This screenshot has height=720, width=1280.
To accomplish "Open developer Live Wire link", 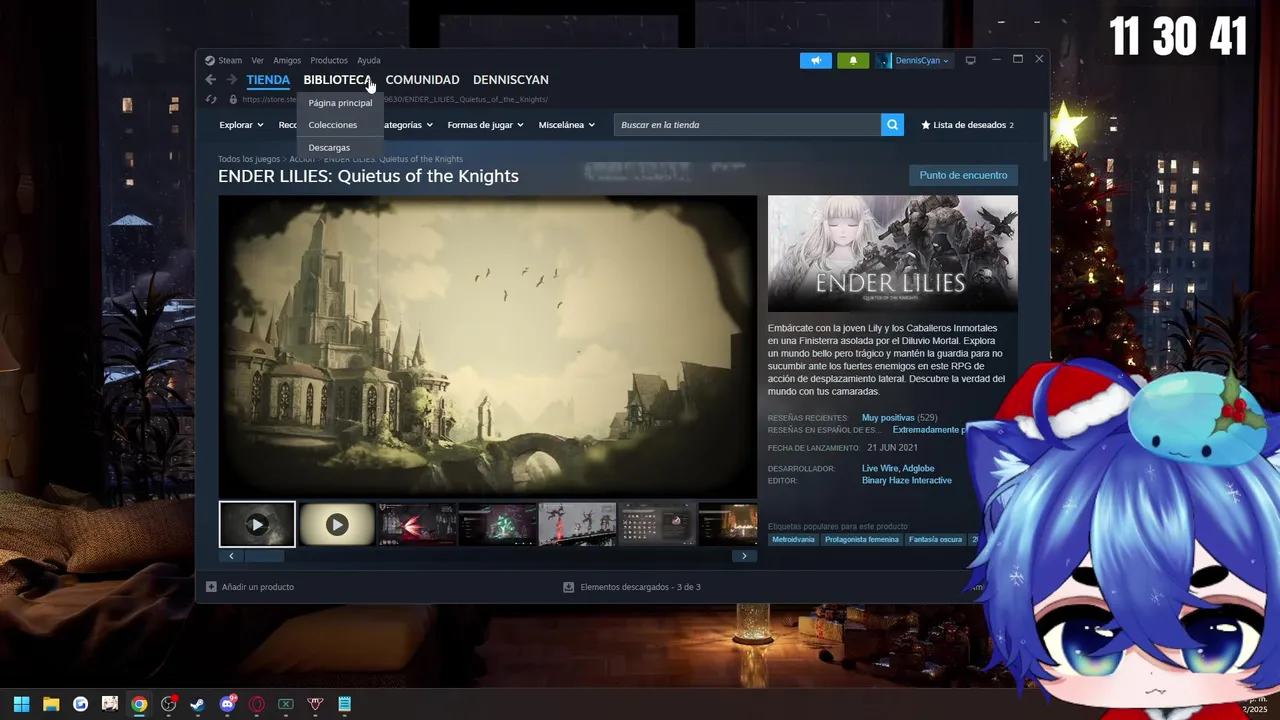I will click(x=880, y=468).
